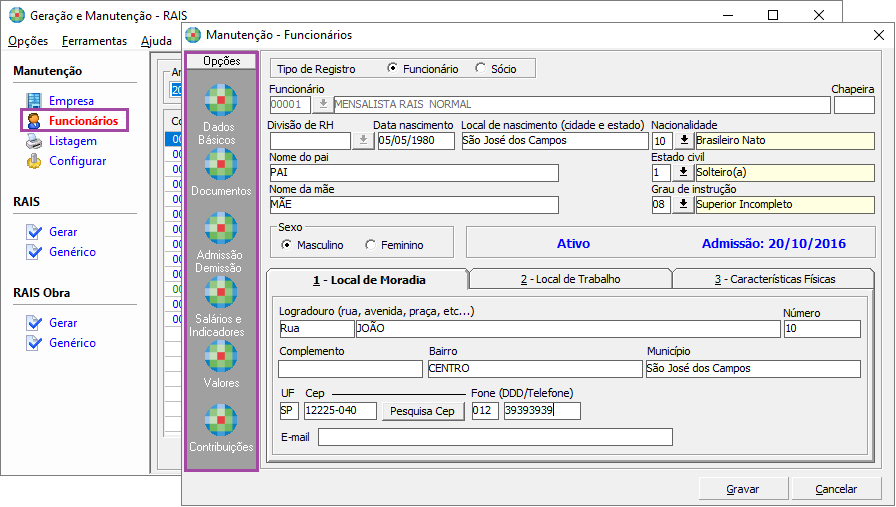The height and width of the screenshot is (507, 896).
Task: Open Dados Básicos section icon
Action: coord(221,100)
